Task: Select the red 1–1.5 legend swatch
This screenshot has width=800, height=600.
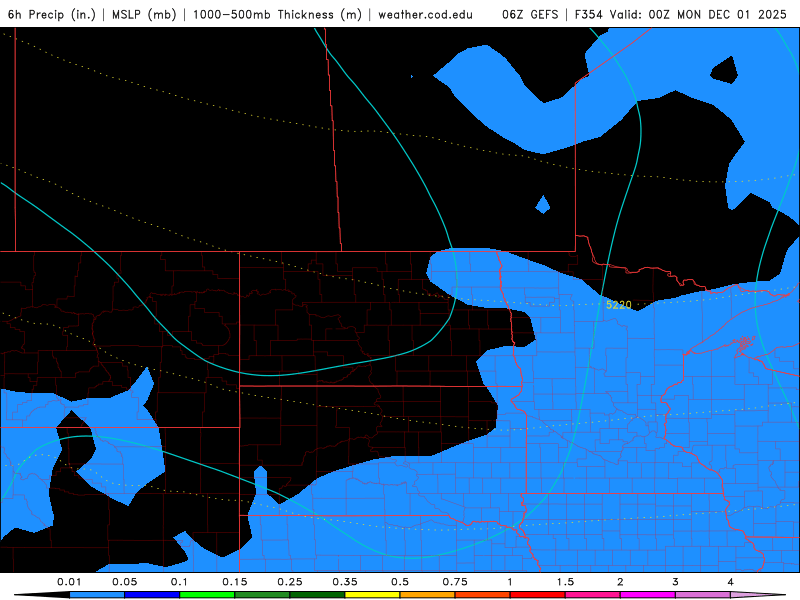Action: pos(538,595)
